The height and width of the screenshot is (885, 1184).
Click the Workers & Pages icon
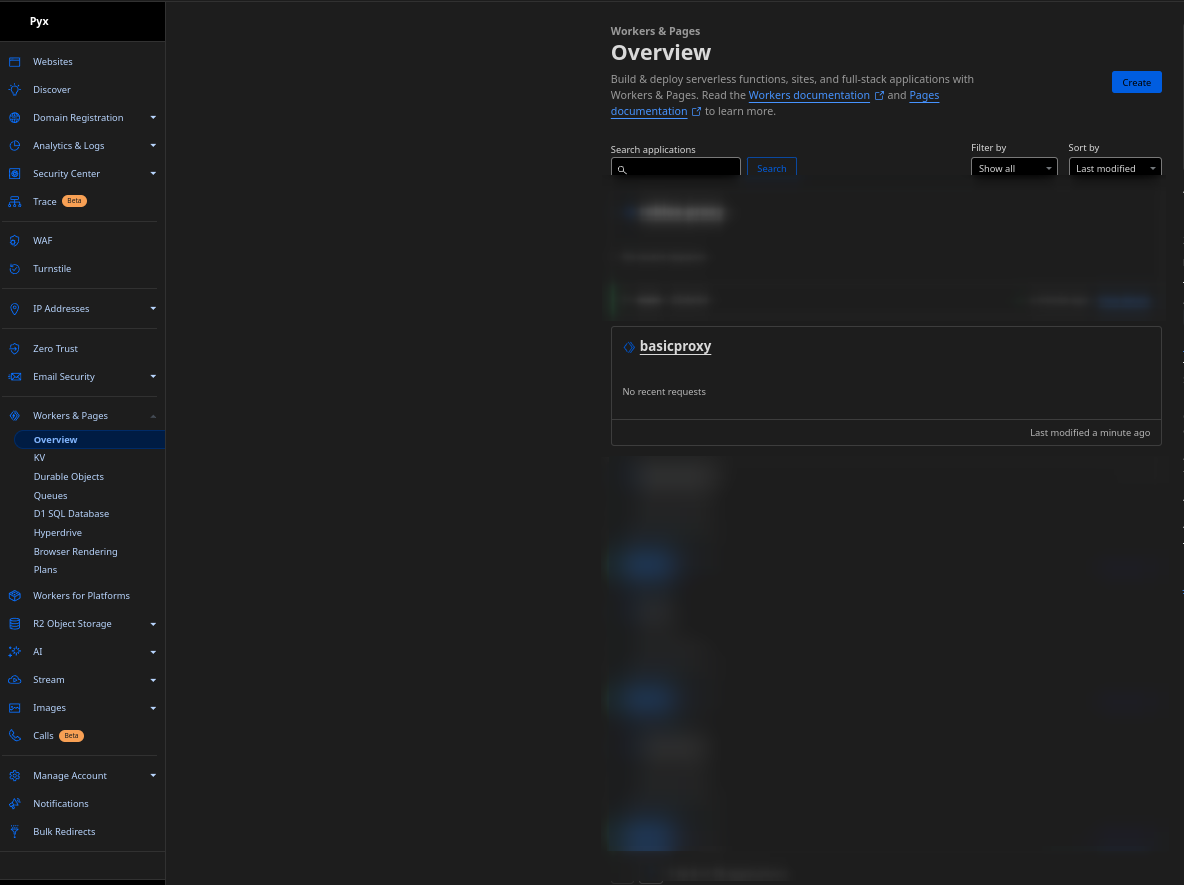pos(14,416)
